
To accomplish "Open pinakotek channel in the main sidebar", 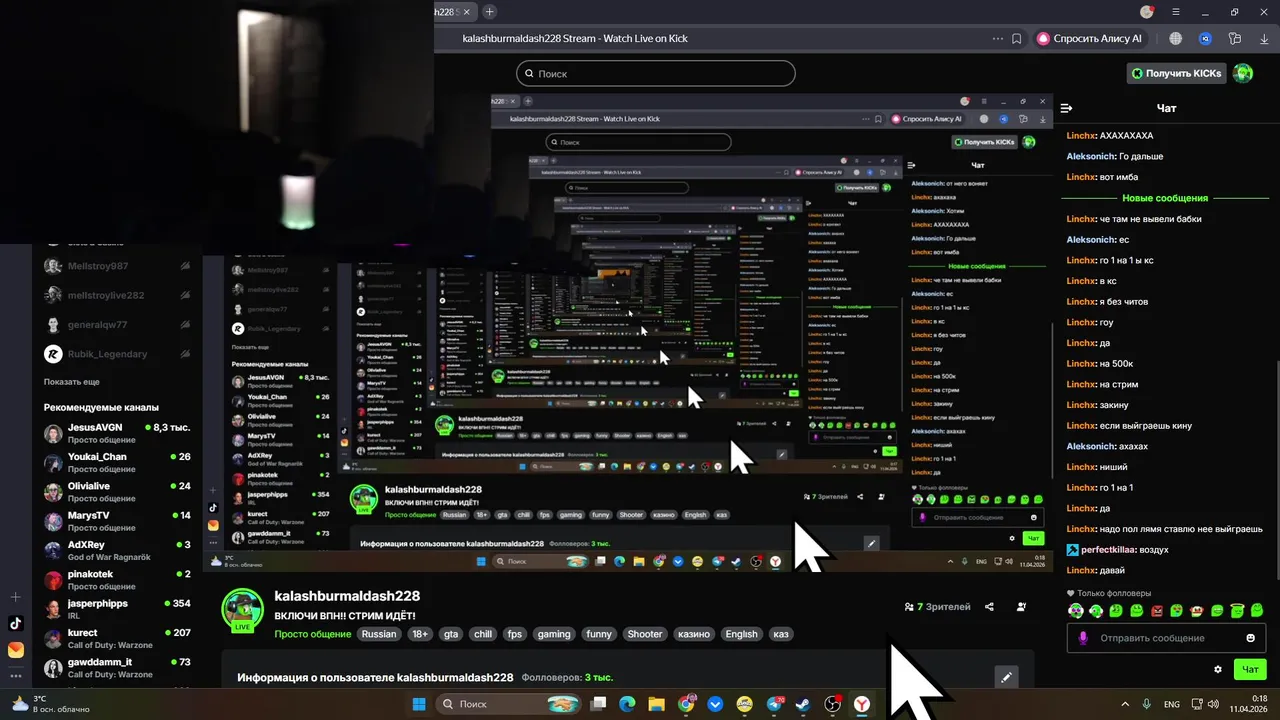I will (118, 580).
